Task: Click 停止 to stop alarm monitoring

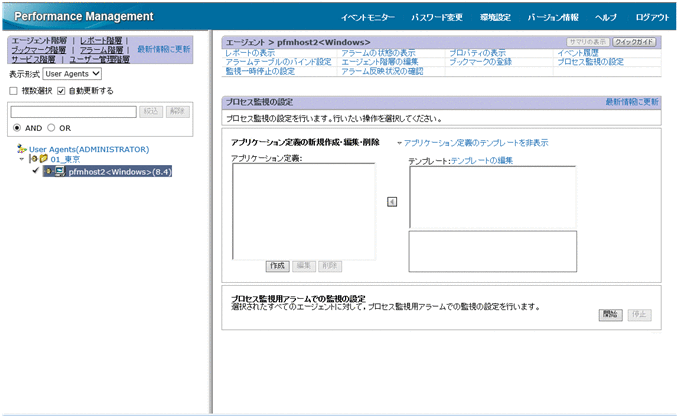Action: pos(639,315)
